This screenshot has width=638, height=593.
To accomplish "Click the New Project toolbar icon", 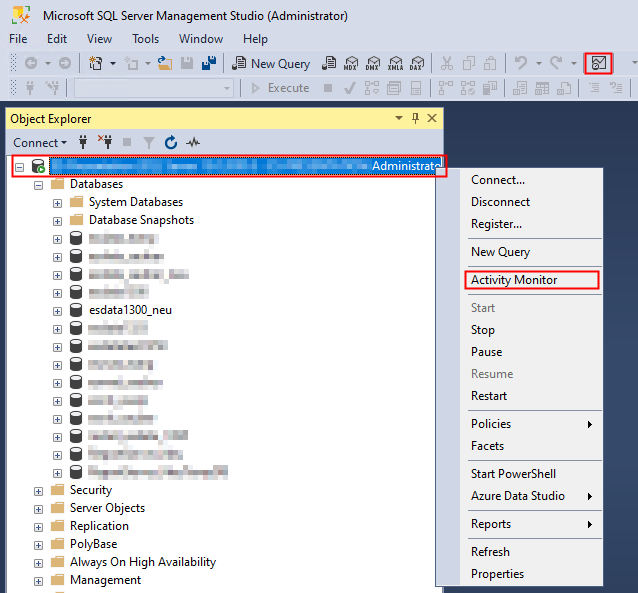I will coord(96,63).
